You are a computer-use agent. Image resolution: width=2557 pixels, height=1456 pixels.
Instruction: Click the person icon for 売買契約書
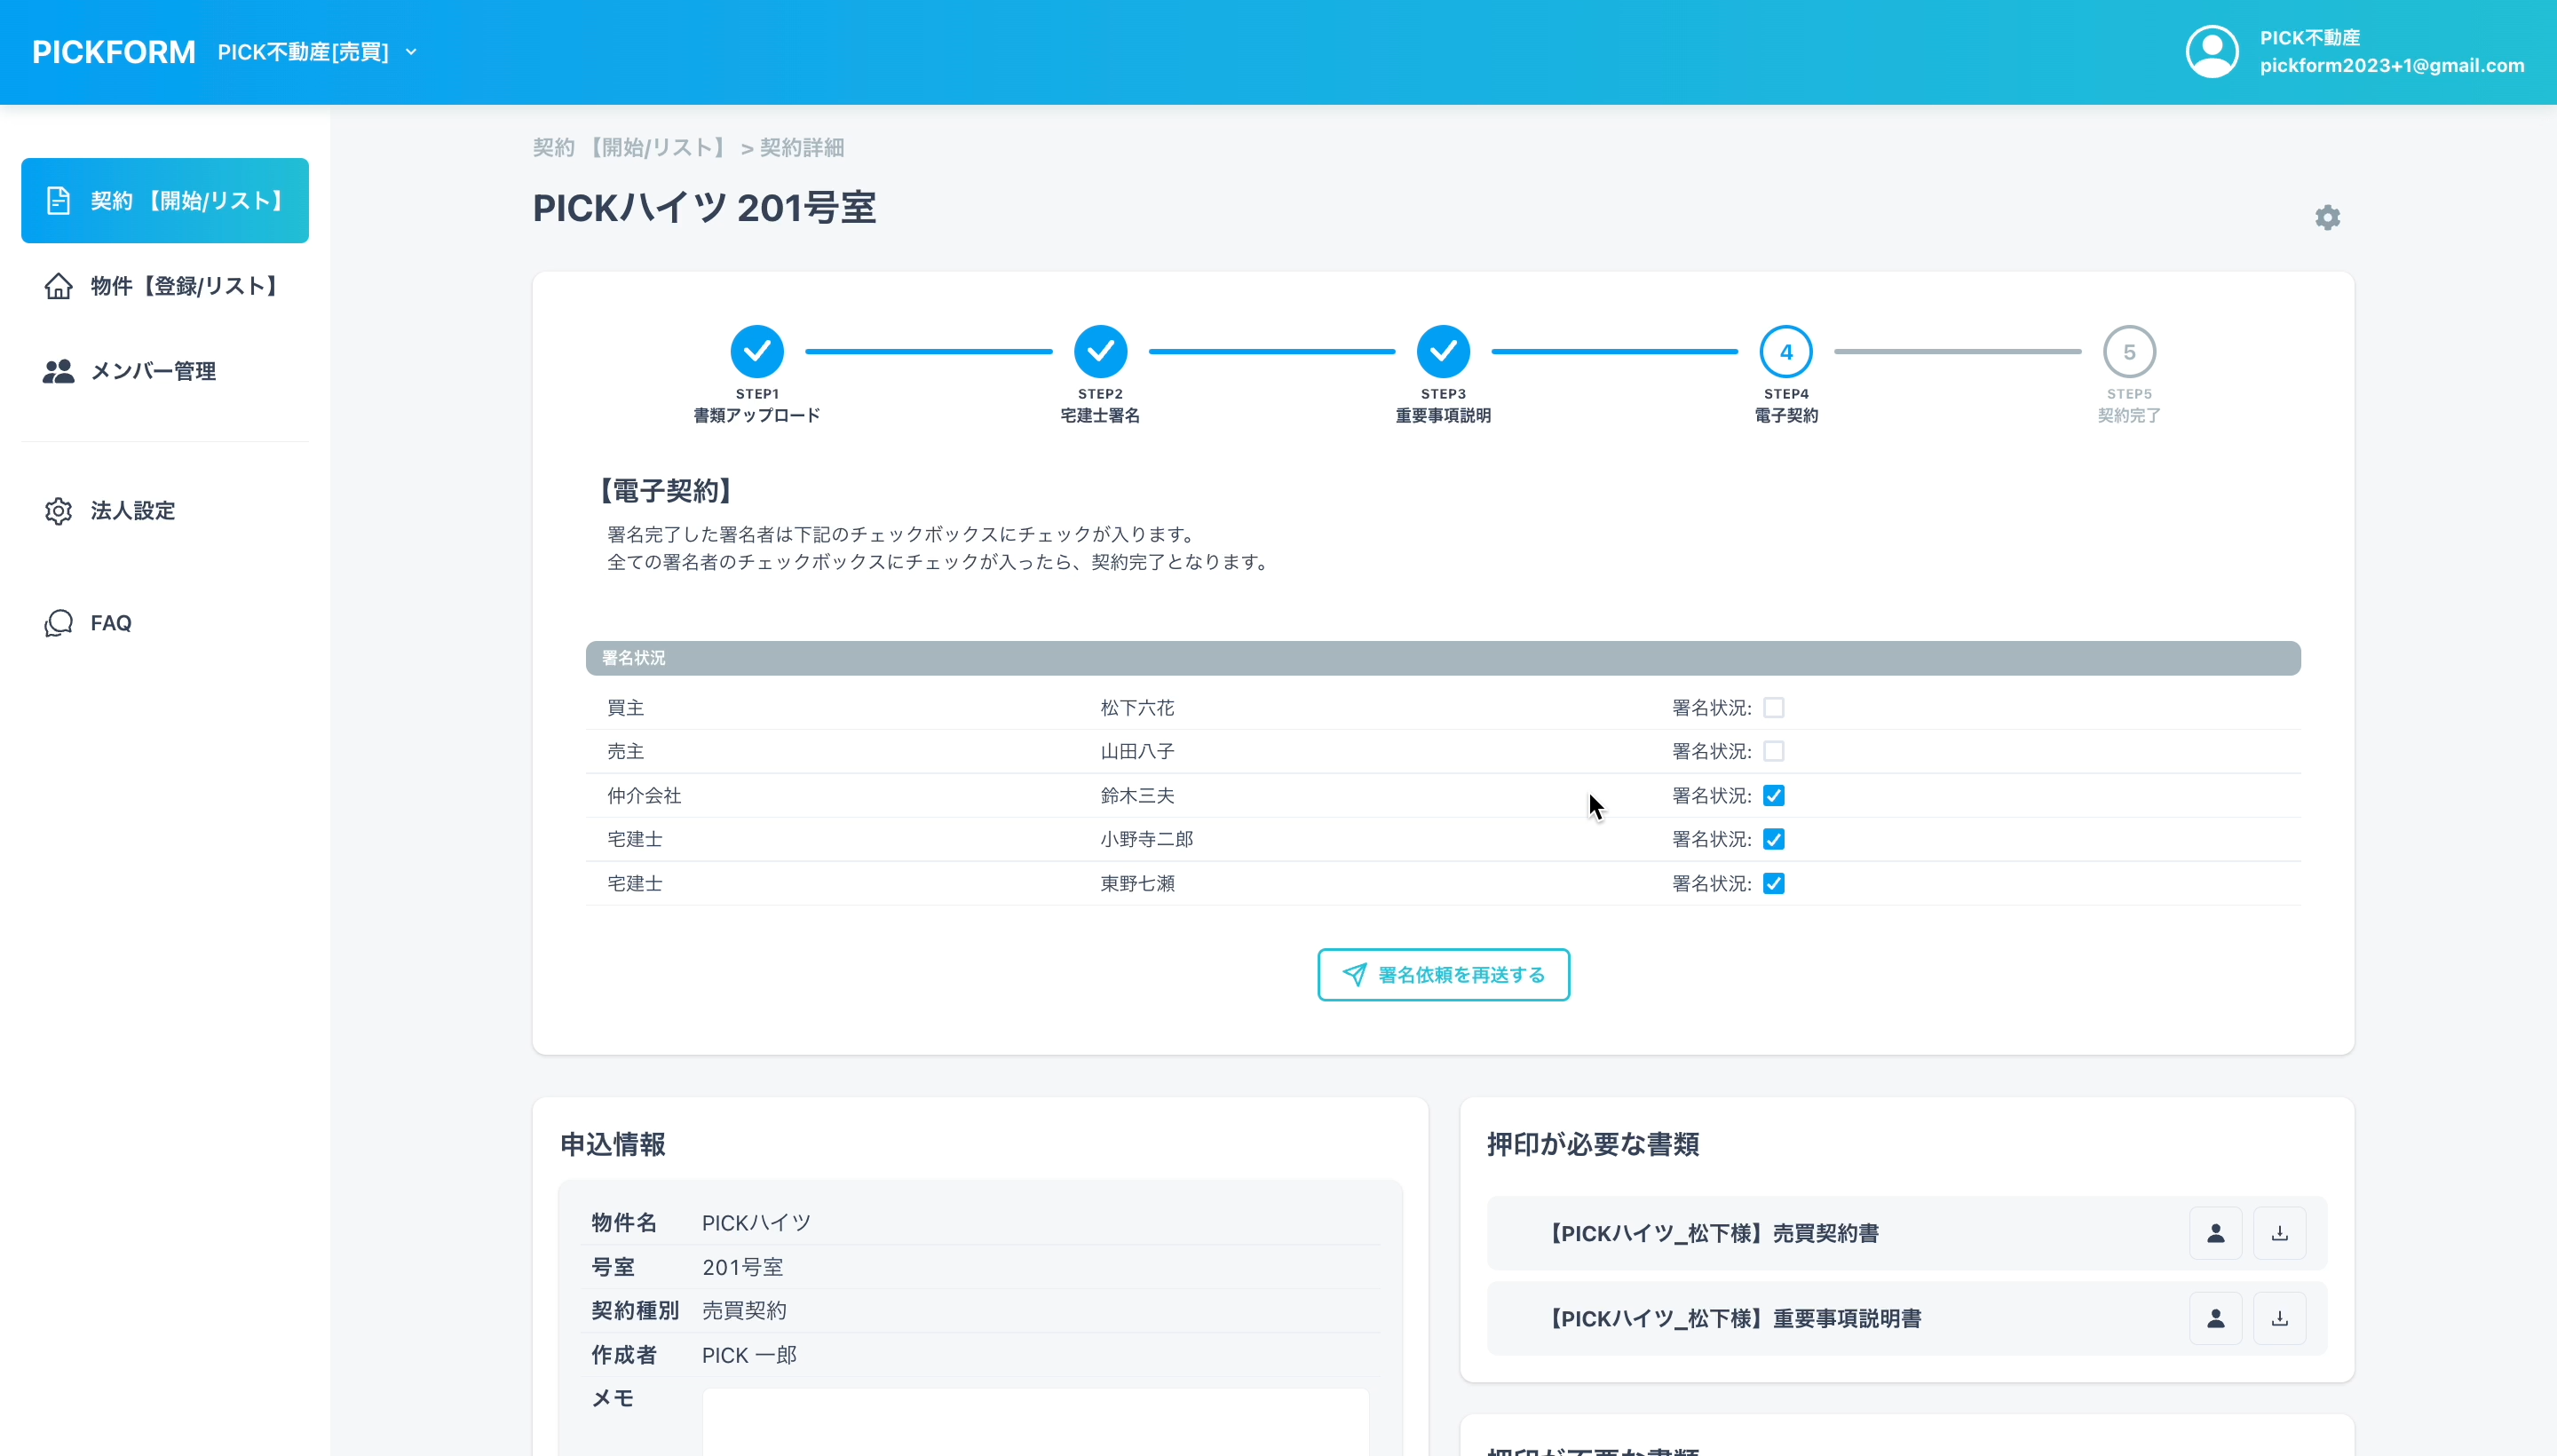2215,1233
